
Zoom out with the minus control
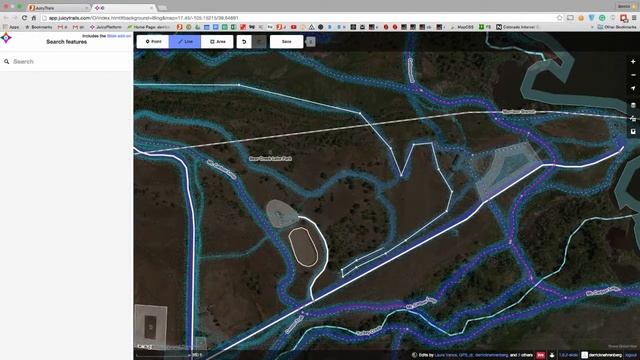[x=633, y=75]
